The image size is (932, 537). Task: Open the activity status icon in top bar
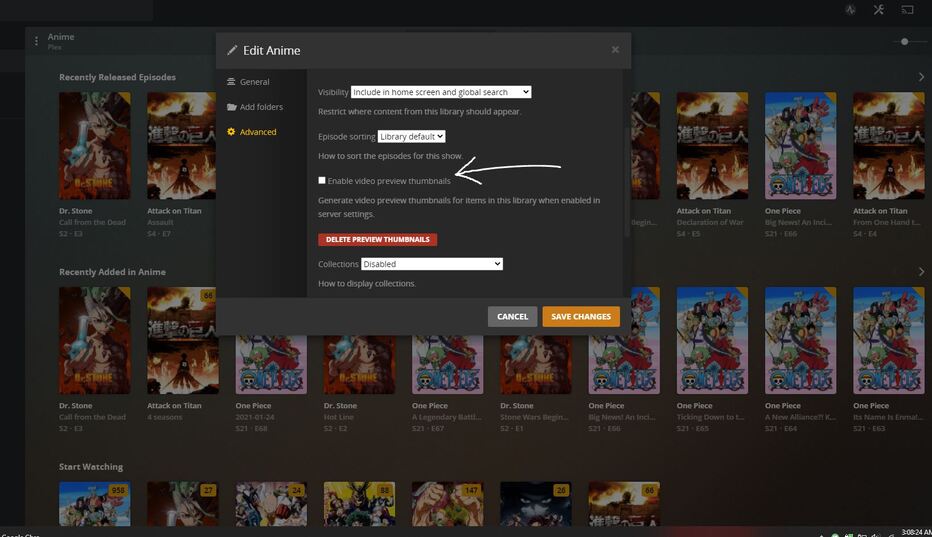[851, 10]
